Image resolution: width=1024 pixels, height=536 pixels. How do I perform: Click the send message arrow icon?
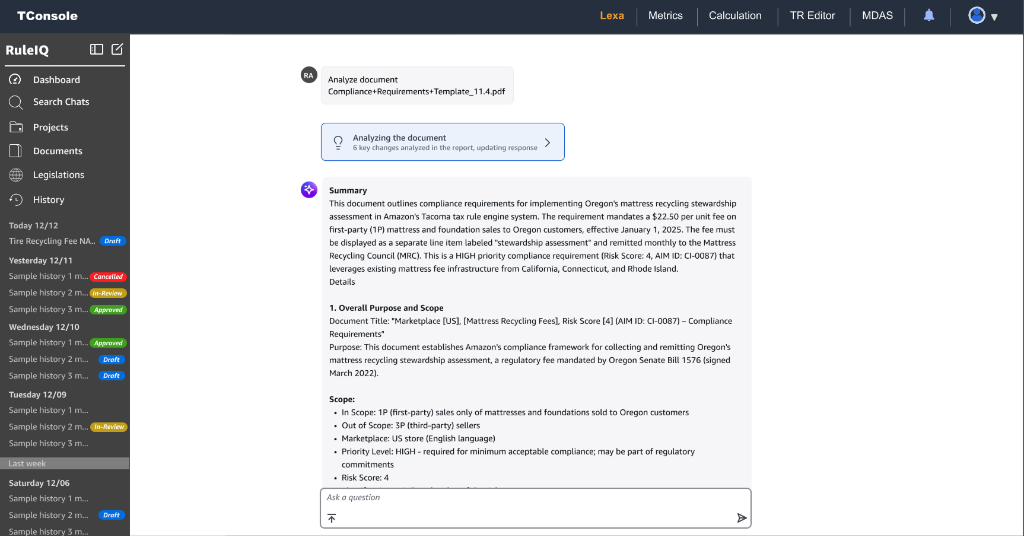pyautogui.click(x=741, y=518)
